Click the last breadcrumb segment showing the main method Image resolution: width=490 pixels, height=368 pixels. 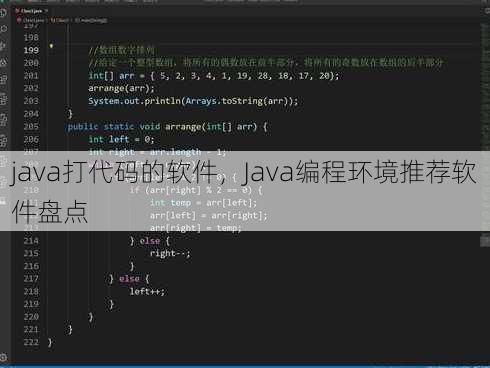[91, 20]
